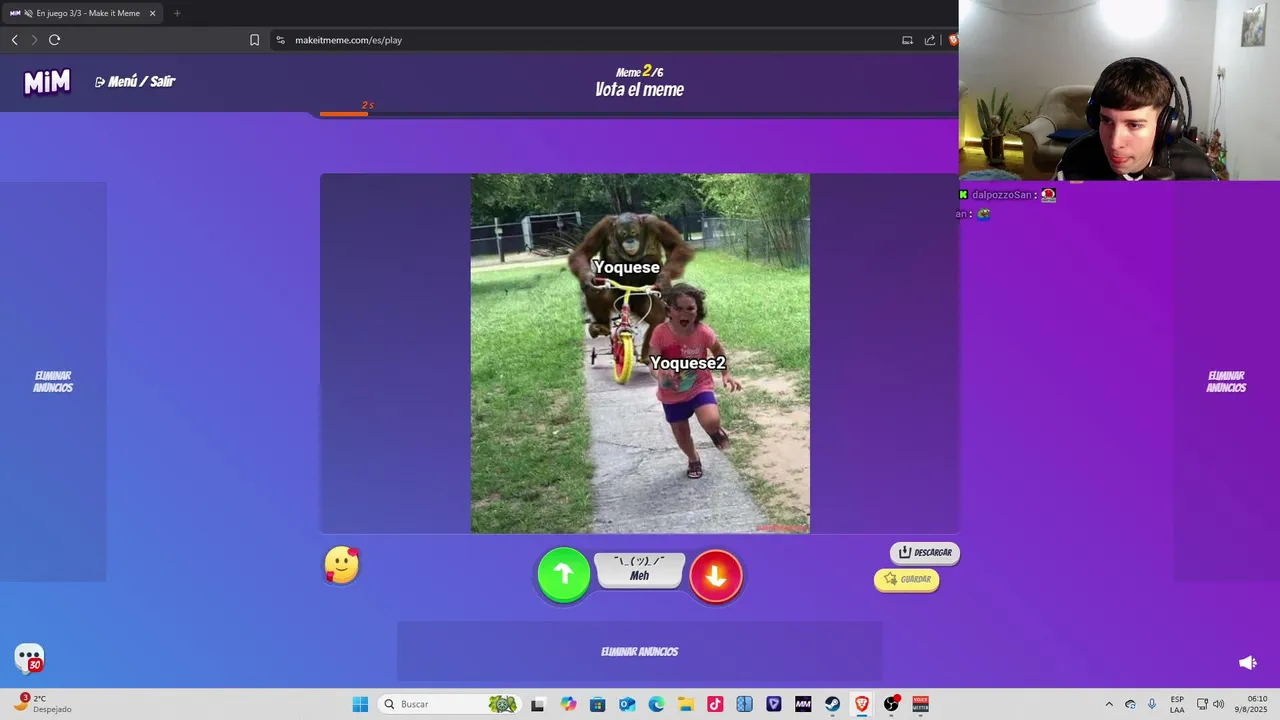Click Eliminar Anuncios at bottom banner

point(640,652)
